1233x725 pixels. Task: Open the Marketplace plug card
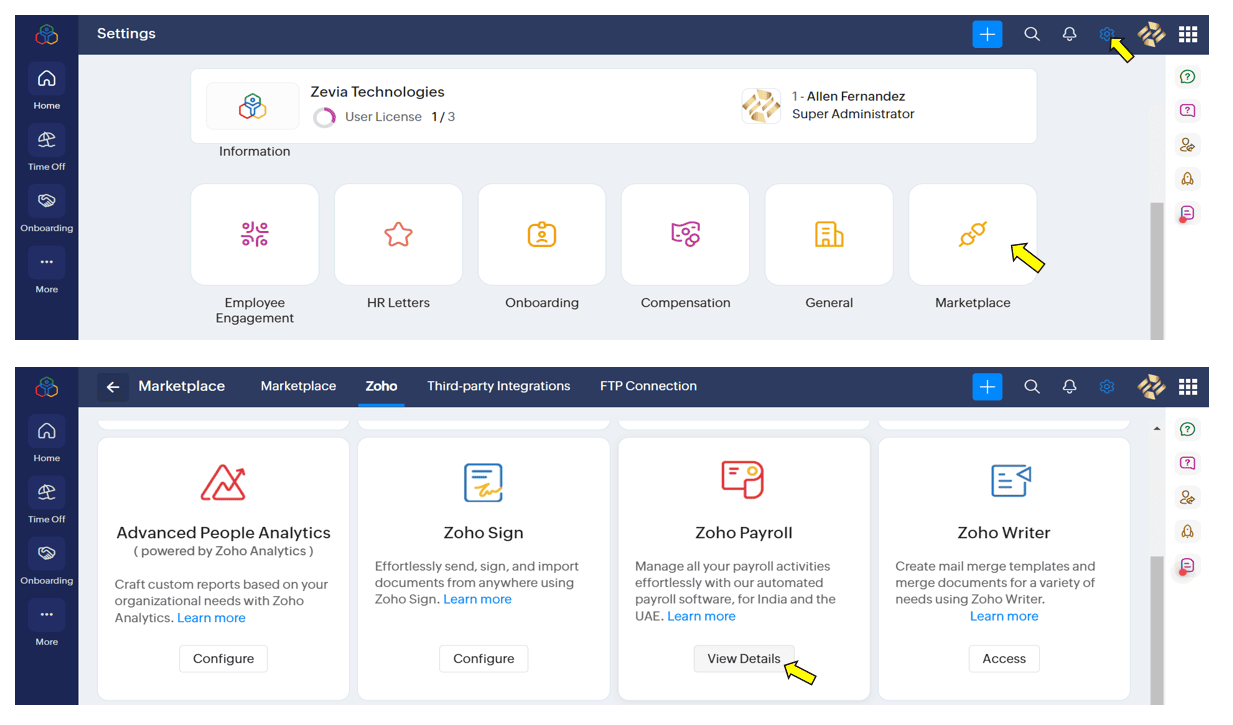click(973, 235)
